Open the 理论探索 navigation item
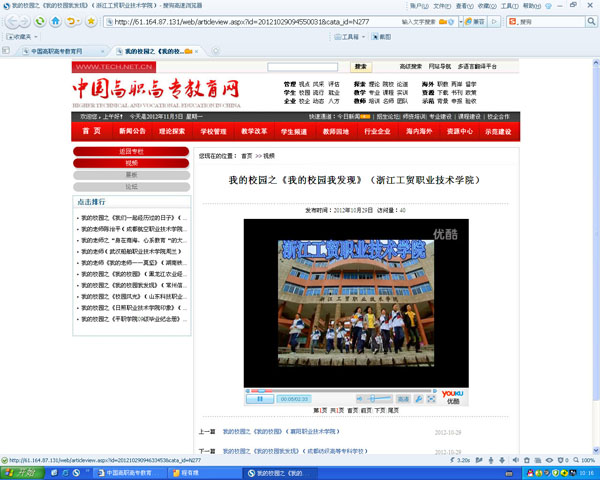600x480 pixels. [x=172, y=131]
